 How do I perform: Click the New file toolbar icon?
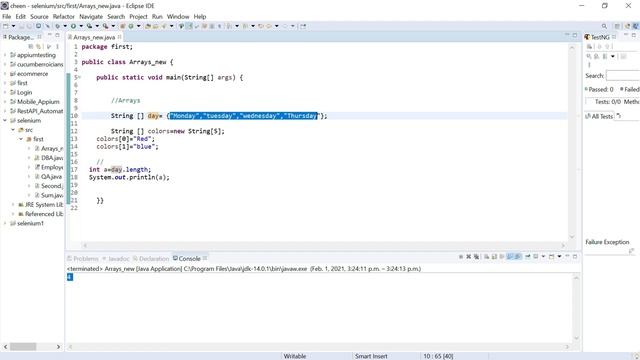click(x=6, y=26)
